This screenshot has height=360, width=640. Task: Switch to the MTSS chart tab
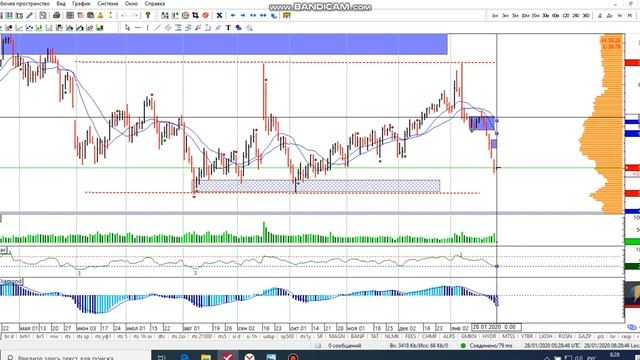click(509, 336)
